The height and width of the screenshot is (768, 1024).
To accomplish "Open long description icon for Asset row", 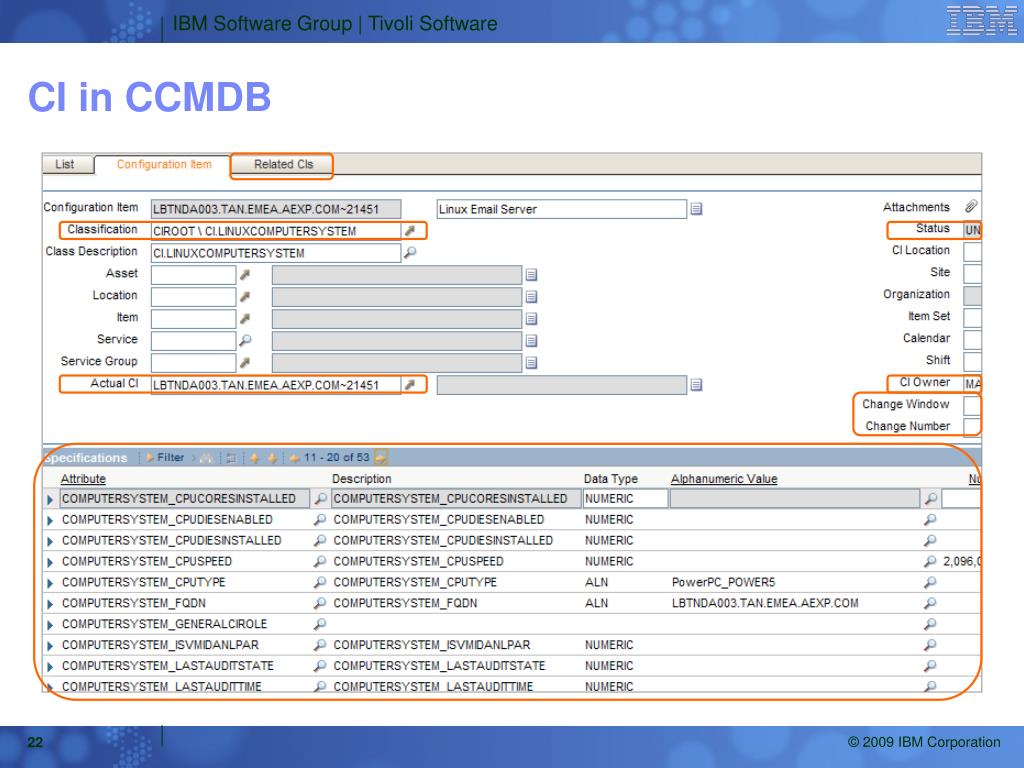I will coord(532,275).
